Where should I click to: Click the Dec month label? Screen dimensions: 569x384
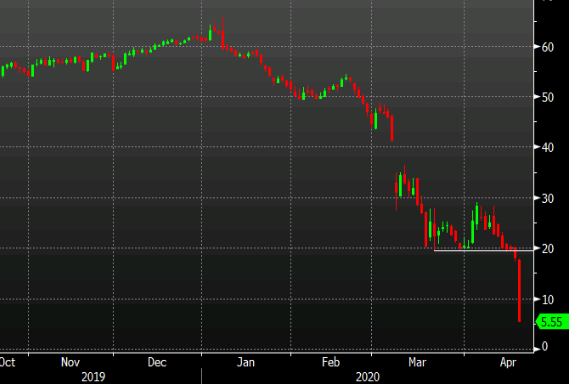point(157,362)
